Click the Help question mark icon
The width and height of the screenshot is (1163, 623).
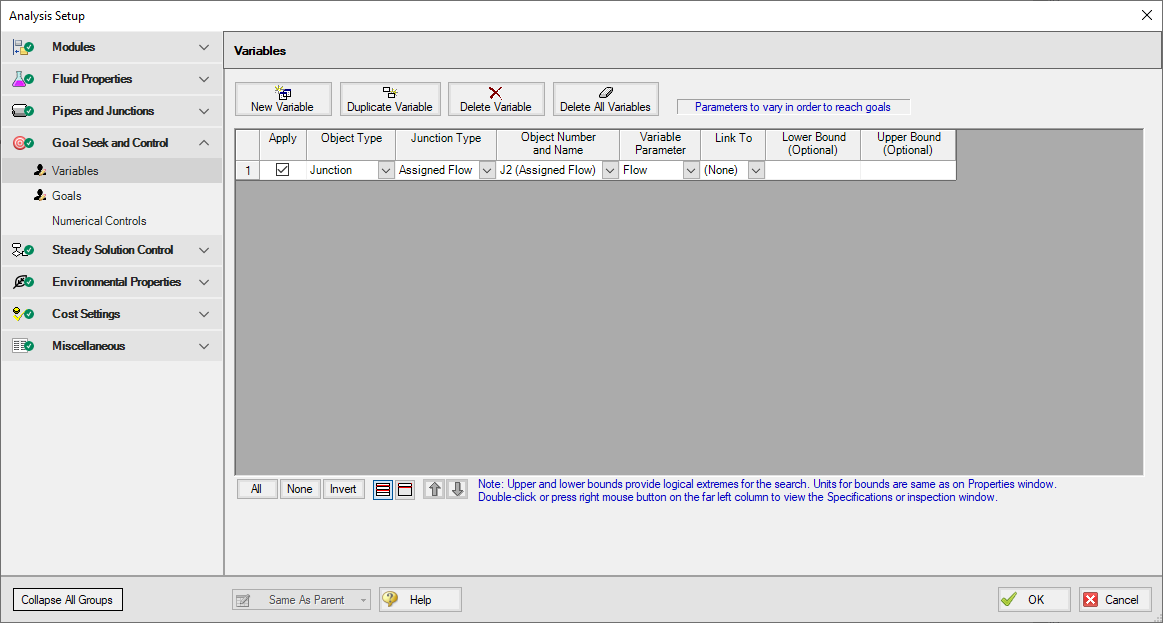pos(391,599)
